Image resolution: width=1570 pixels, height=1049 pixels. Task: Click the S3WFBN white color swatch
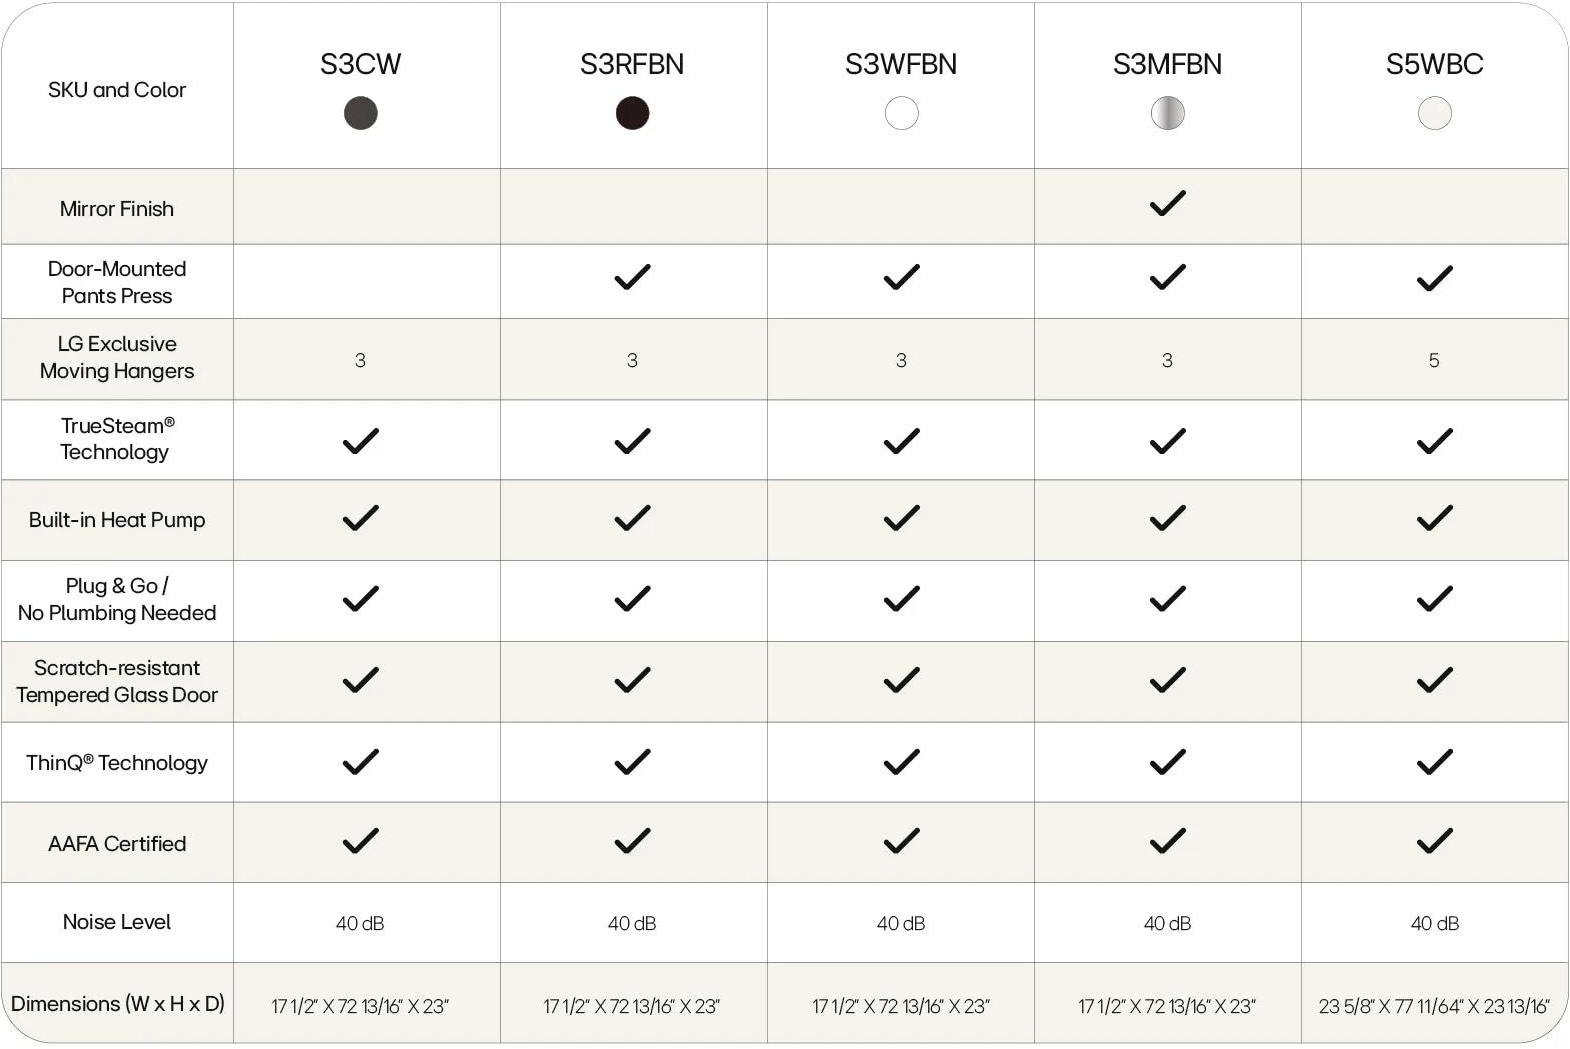coord(901,113)
